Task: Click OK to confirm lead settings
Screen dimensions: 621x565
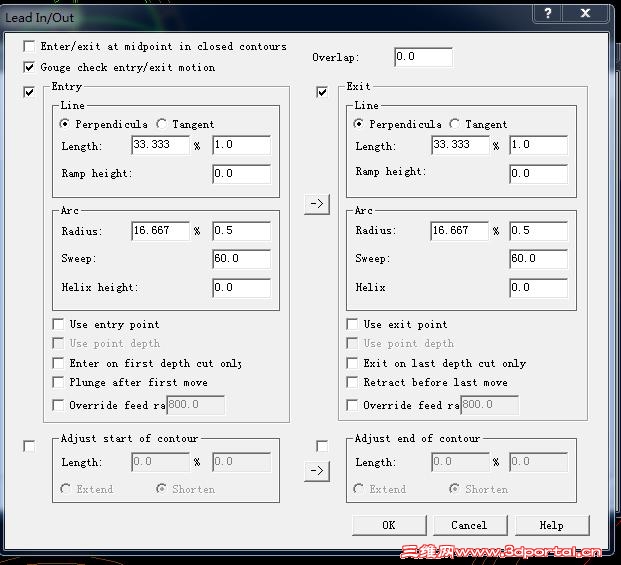Action: pyautogui.click(x=389, y=525)
